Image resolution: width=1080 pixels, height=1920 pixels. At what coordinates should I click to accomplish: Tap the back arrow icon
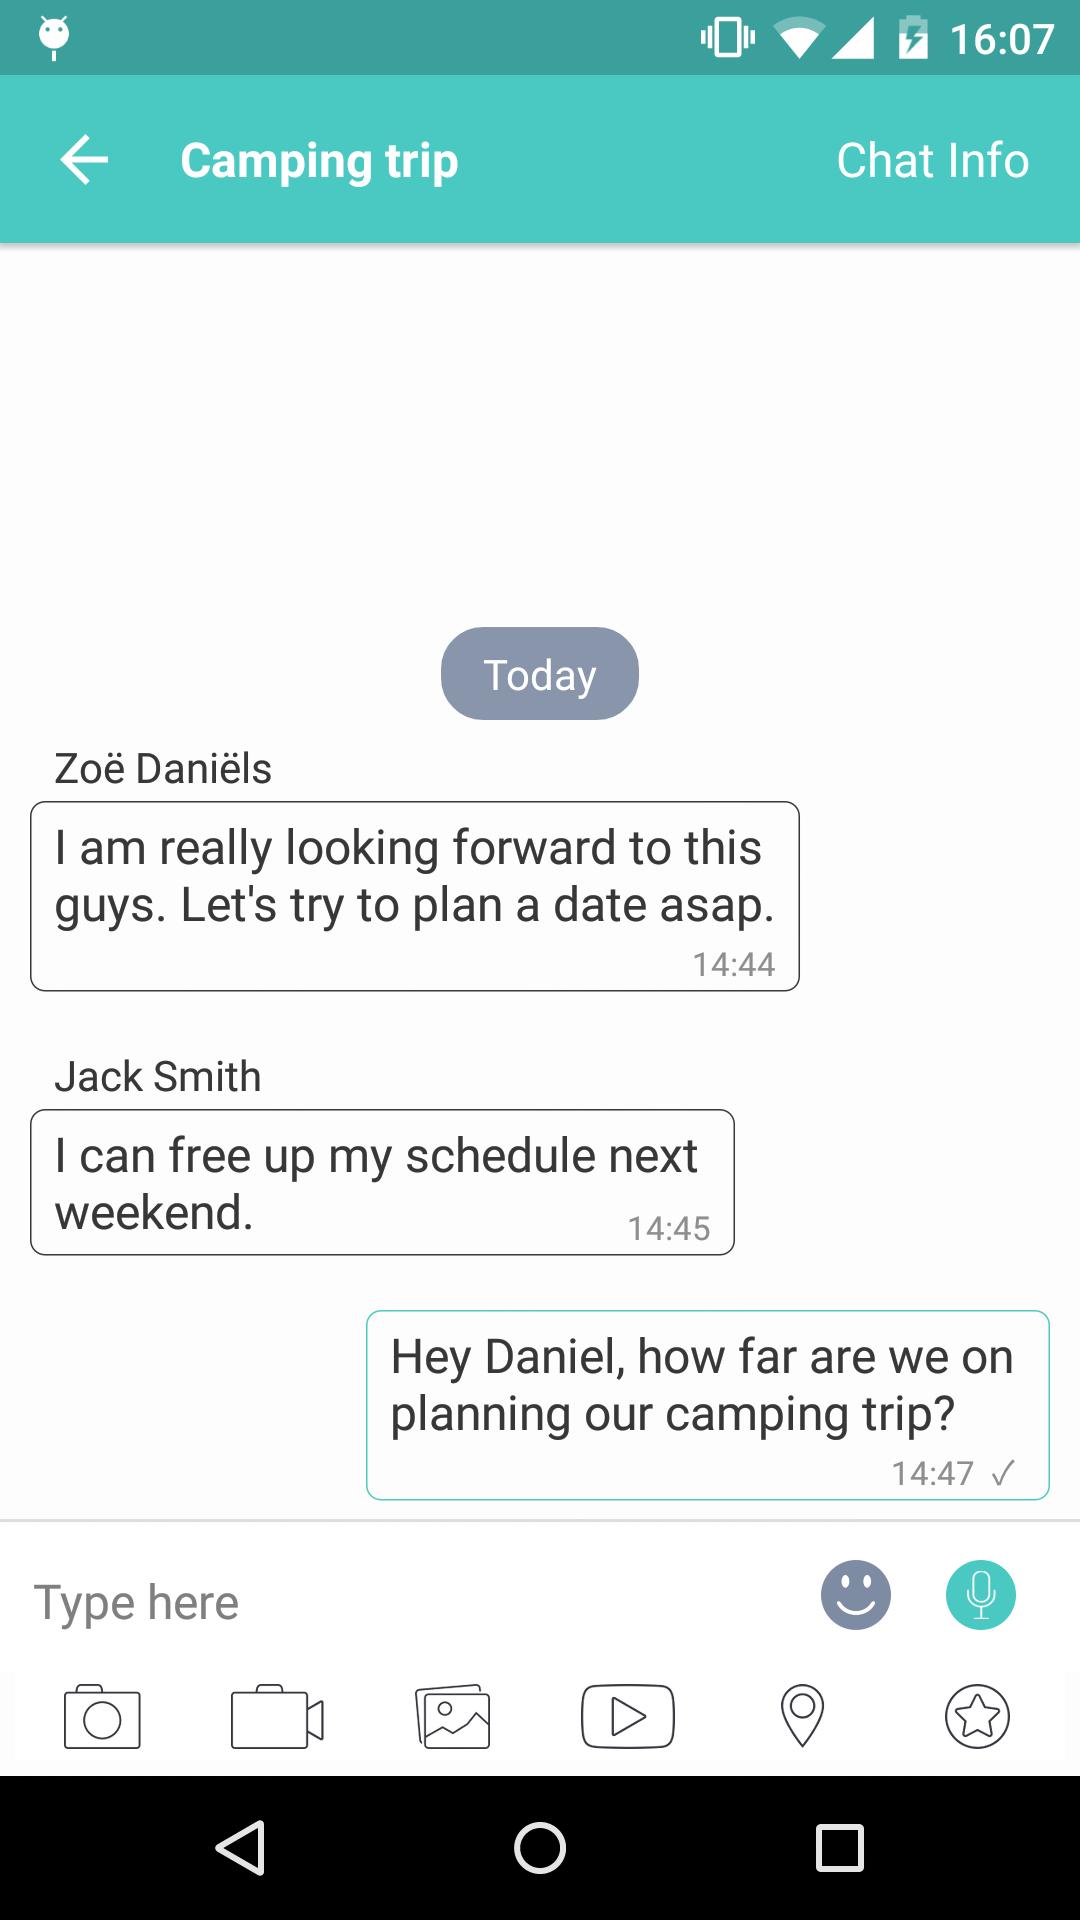click(84, 160)
